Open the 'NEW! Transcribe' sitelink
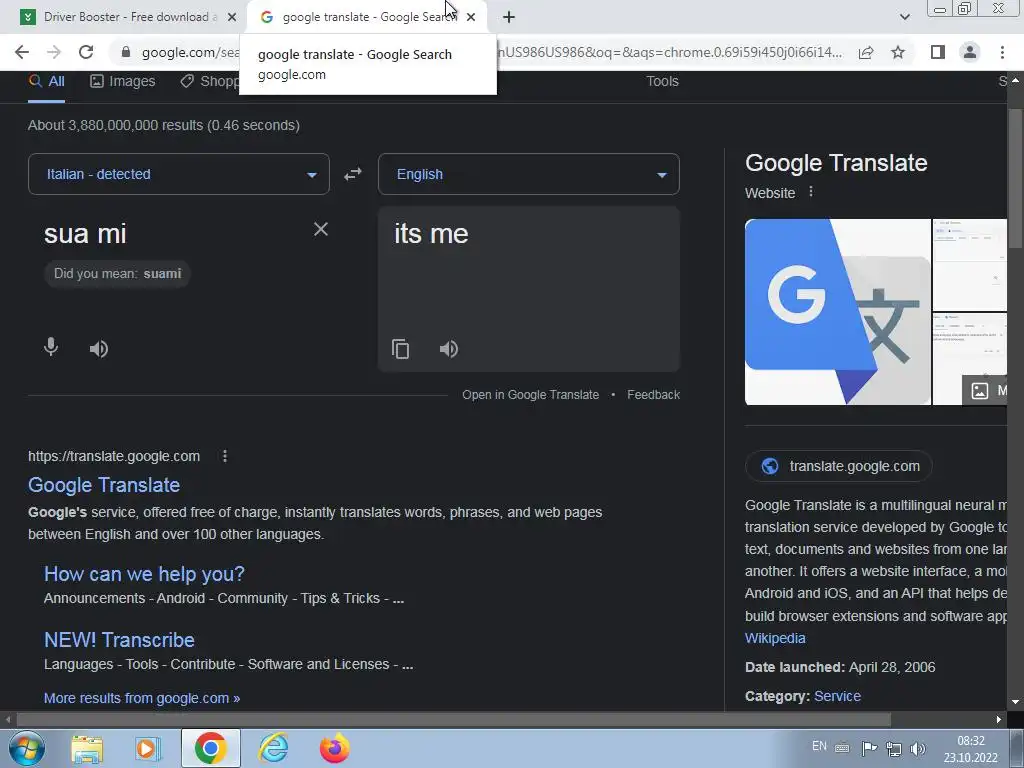Screen dimensions: 1024x768 click(120, 640)
